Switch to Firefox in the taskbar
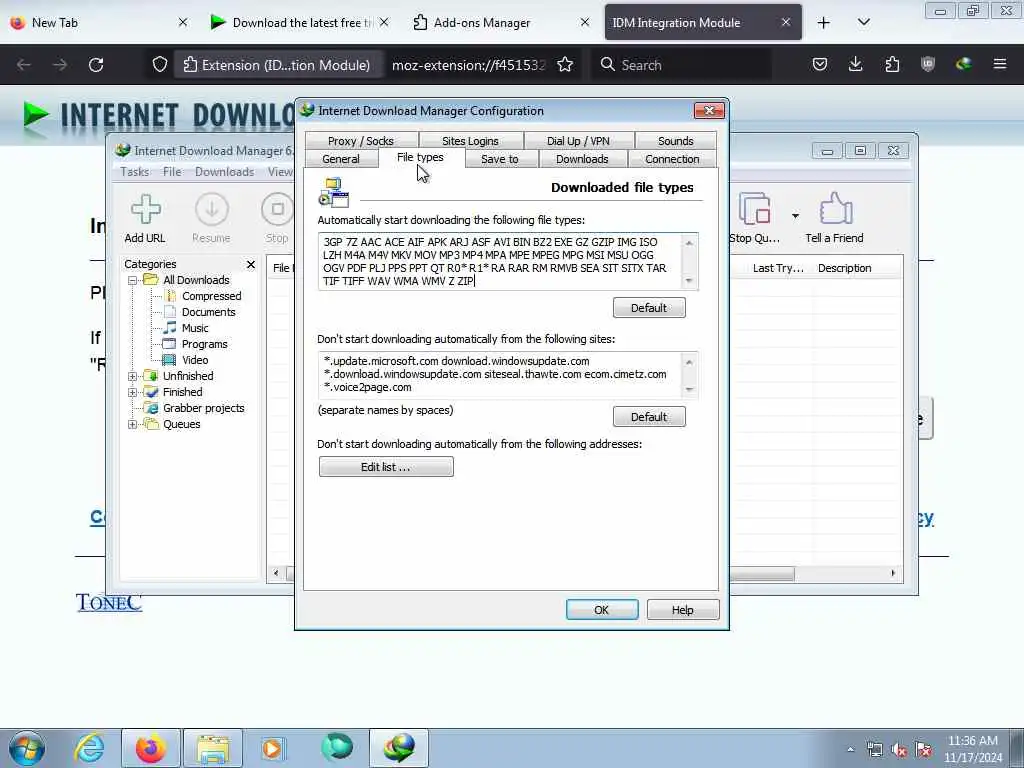This screenshot has height=768, width=1024. click(x=150, y=748)
